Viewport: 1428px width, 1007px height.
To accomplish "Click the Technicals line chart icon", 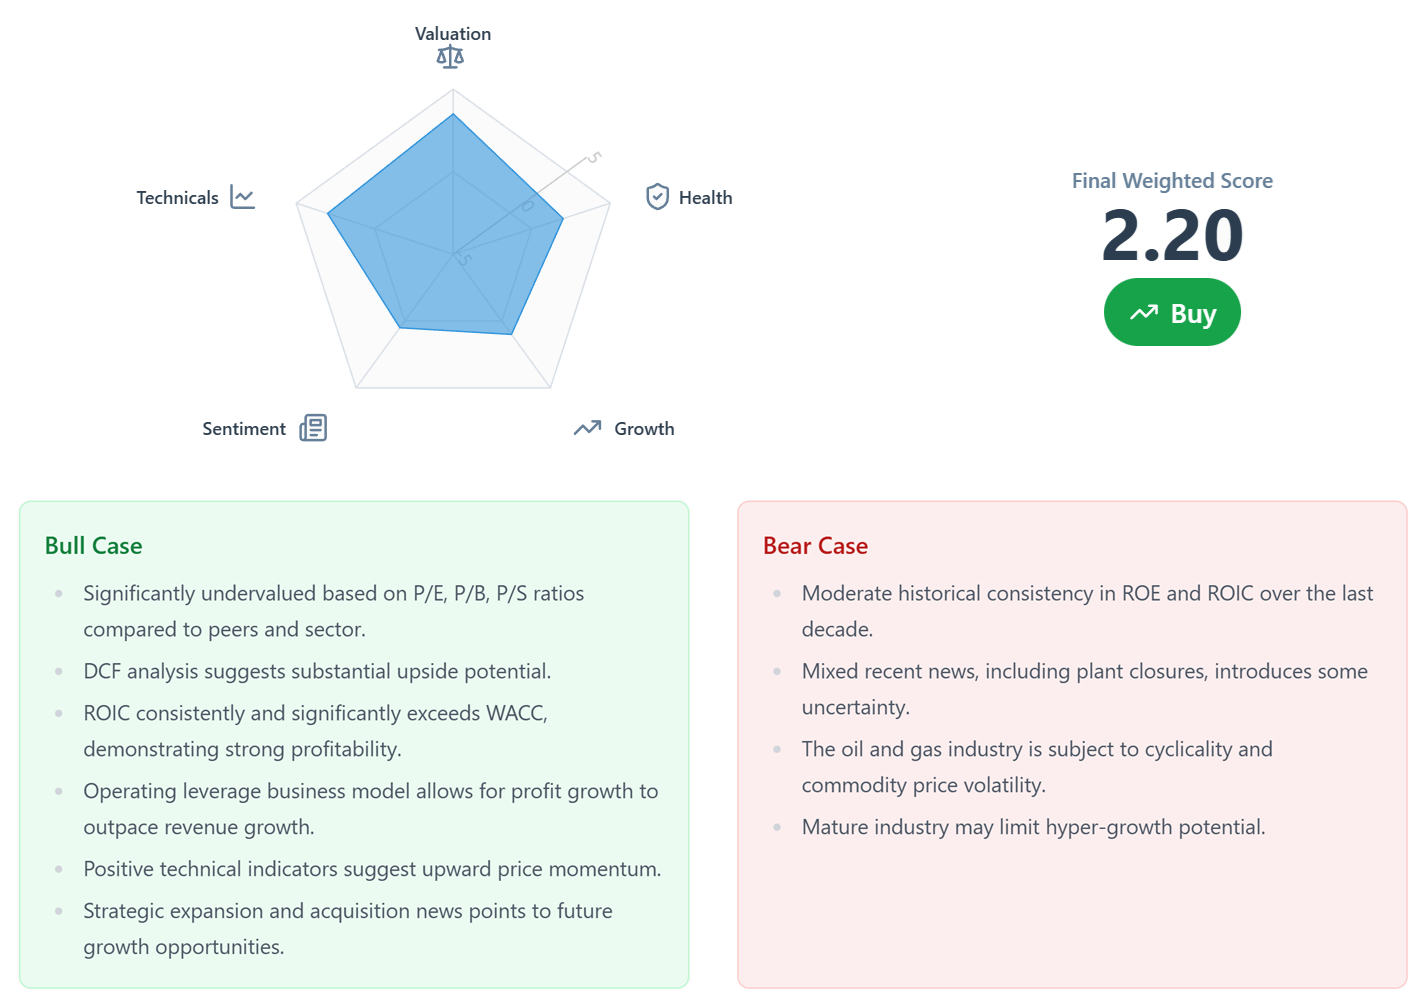I will coord(242,197).
